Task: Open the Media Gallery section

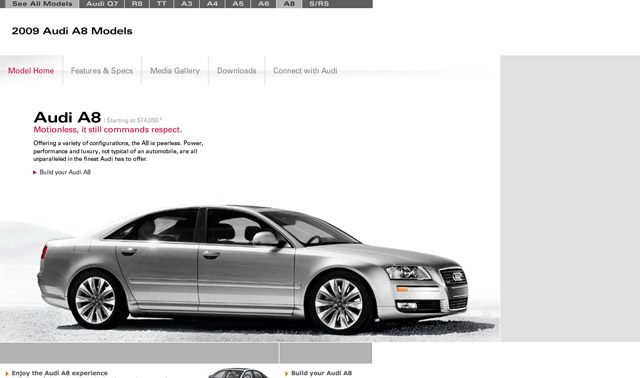Action: [x=175, y=71]
